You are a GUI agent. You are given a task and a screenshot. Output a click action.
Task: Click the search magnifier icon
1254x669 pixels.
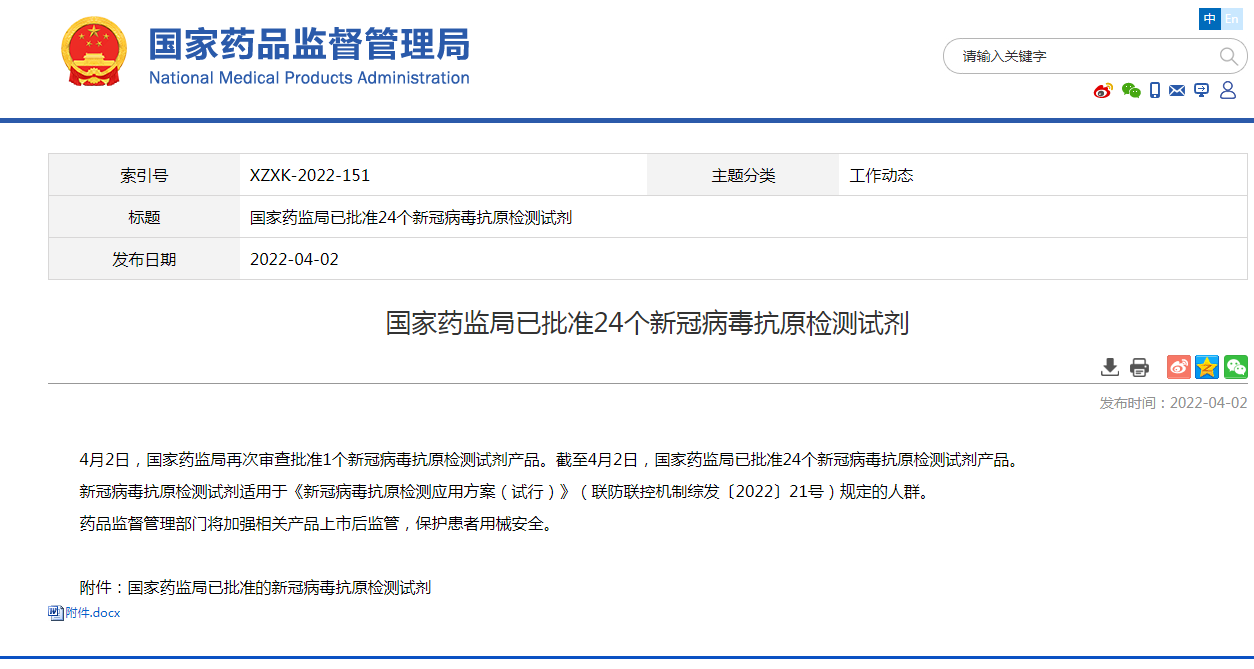[1227, 56]
